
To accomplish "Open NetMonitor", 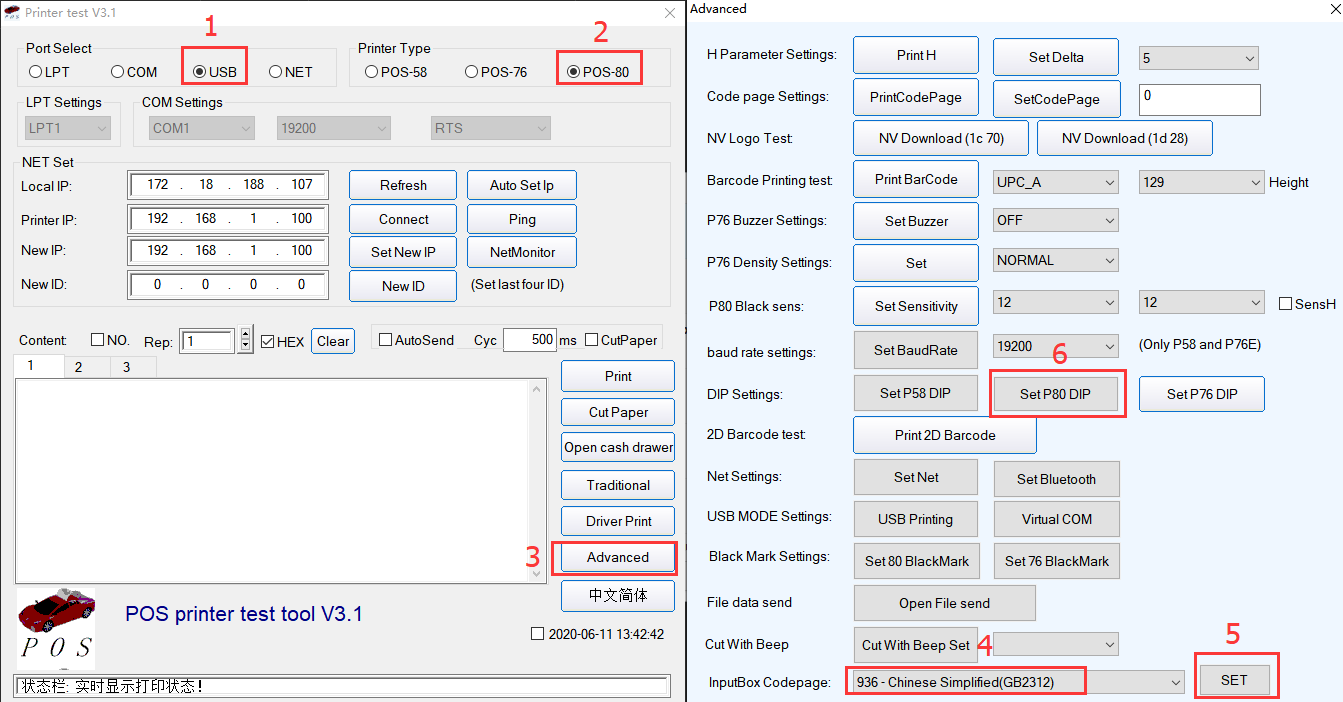I will 522,252.
